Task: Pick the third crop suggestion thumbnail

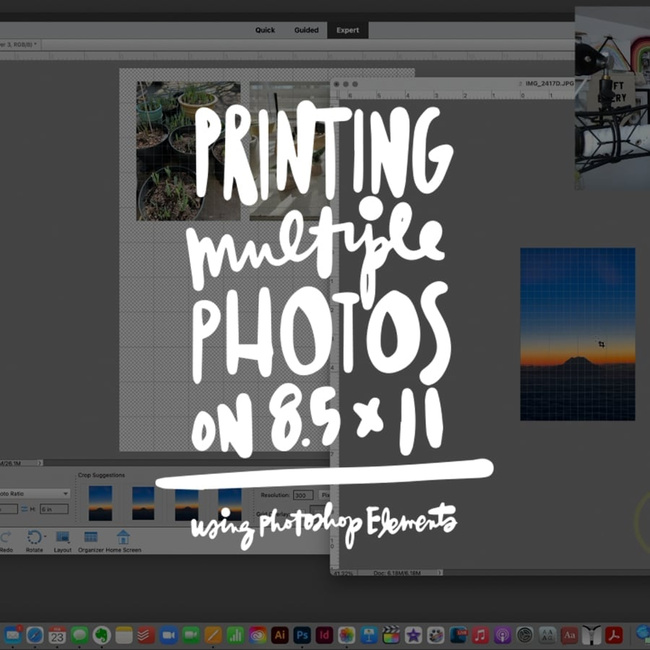Action: point(187,502)
